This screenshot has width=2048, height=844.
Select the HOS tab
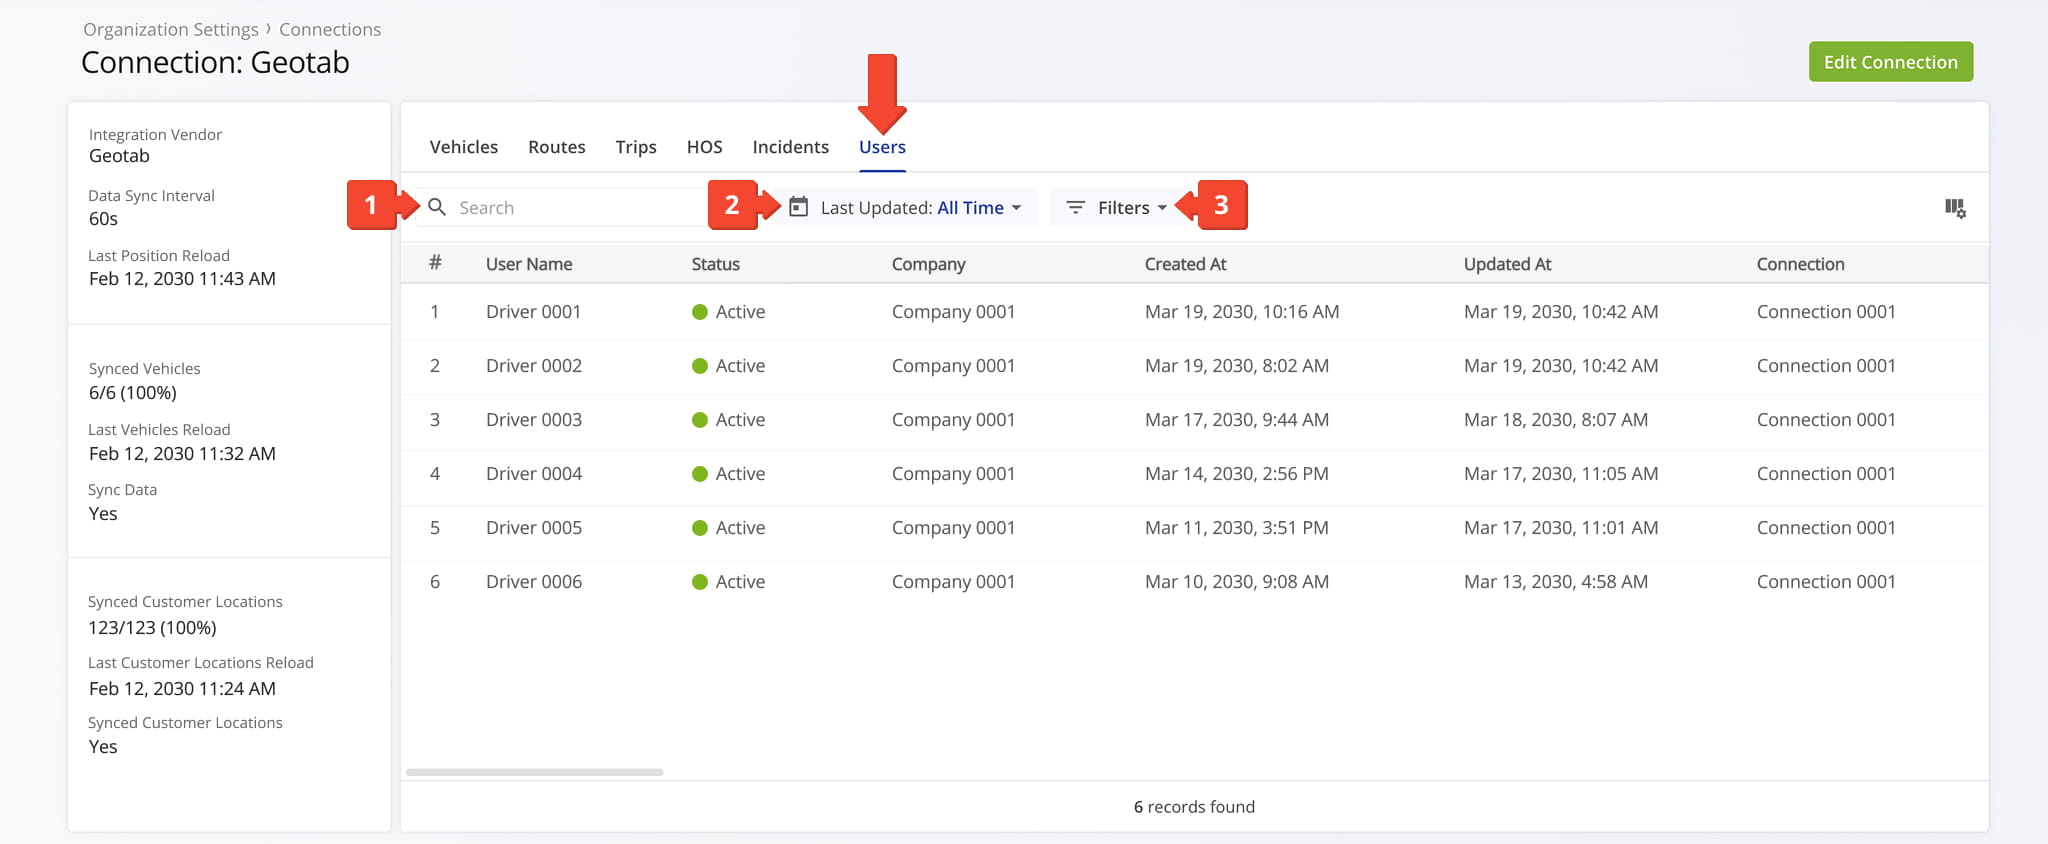[x=704, y=147]
